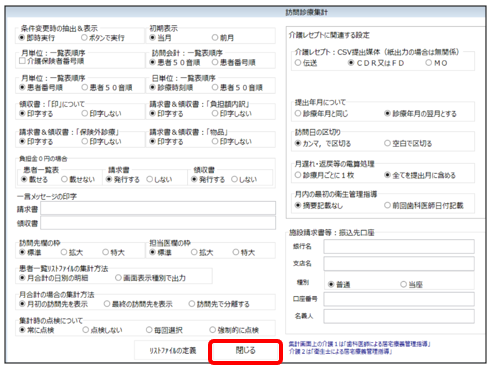Select 普通 account type

(x=331, y=284)
